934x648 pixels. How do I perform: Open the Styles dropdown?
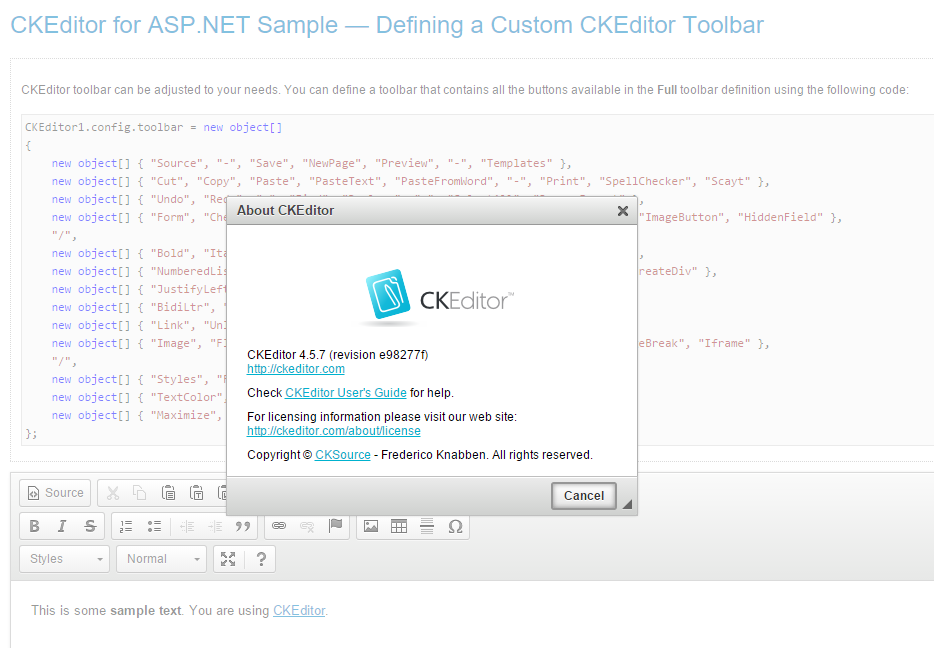coord(64,559)
